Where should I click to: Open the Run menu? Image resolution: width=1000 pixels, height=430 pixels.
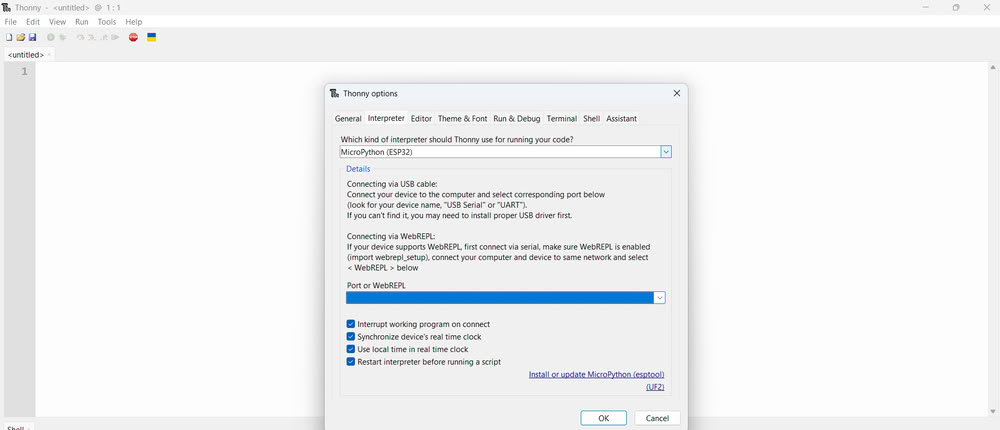(82, 22)
